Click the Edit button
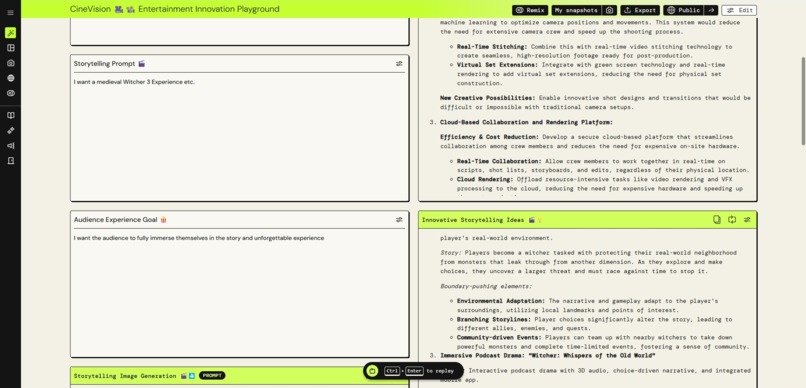This screenshot has height=388, width=806. point(739,10)
